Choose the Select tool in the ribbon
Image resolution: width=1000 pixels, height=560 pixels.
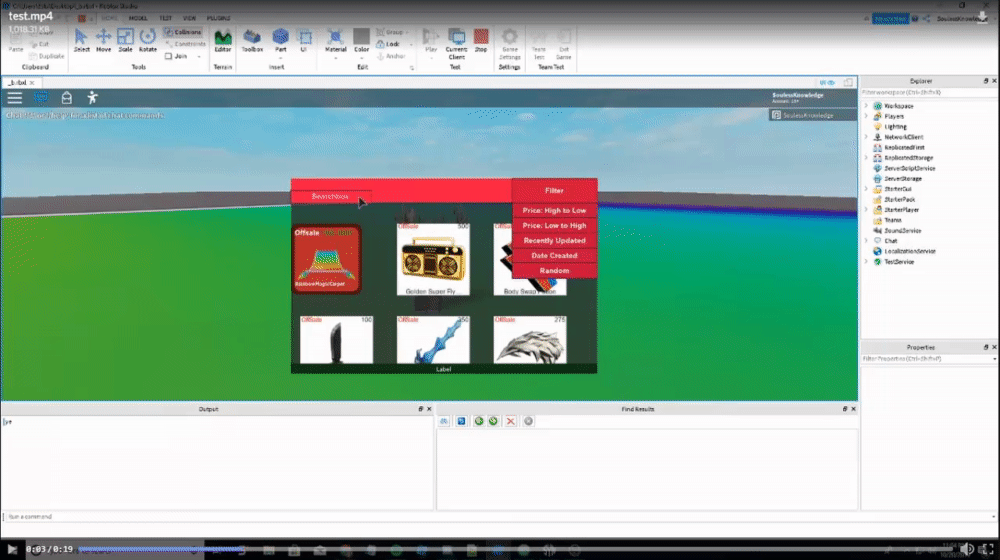click(x=81, y=40)
